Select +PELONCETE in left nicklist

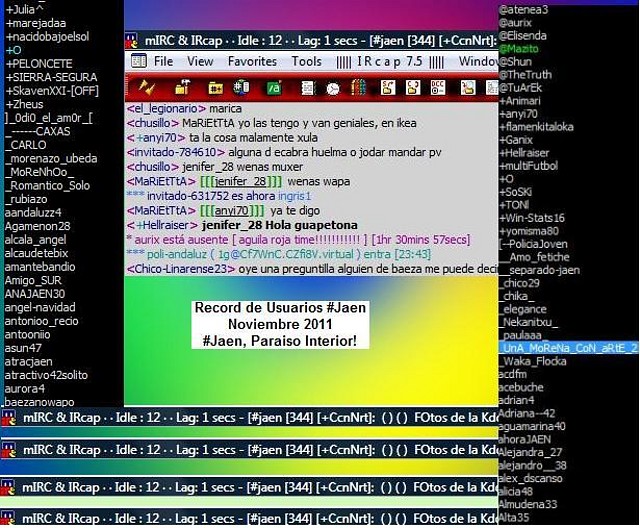tap(39, 64)
